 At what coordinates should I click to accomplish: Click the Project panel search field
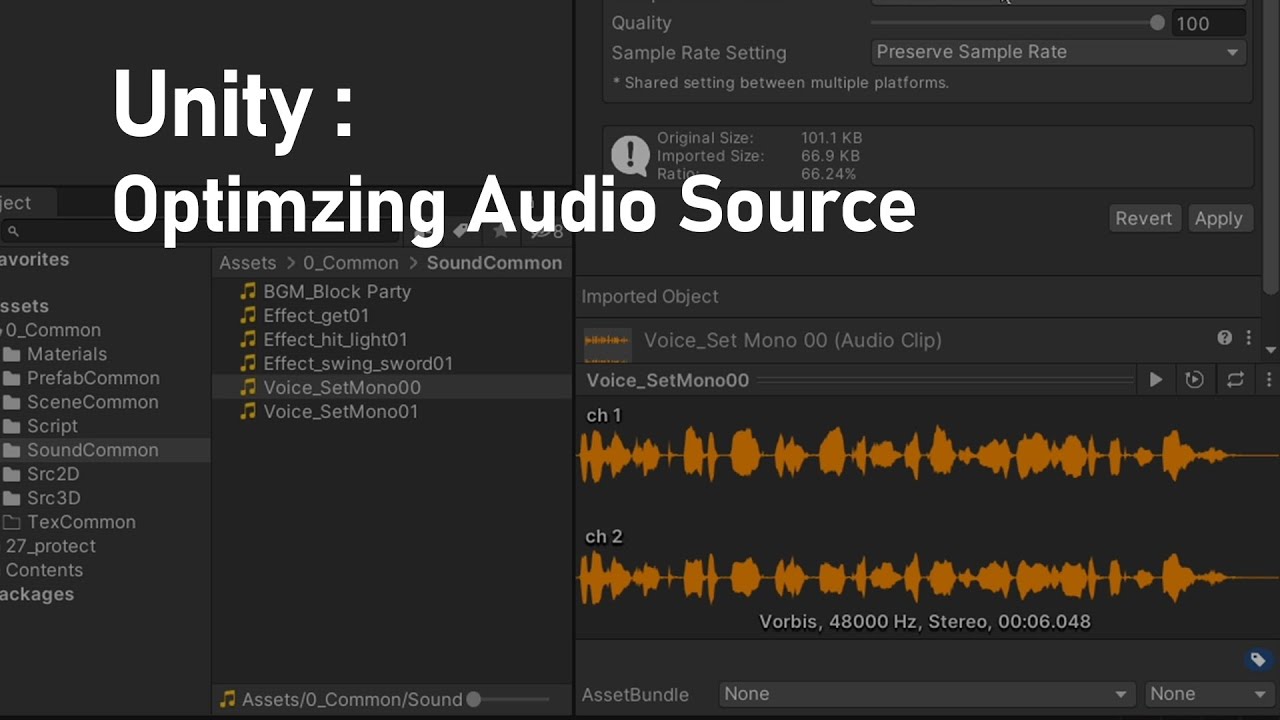click(200, 231)
